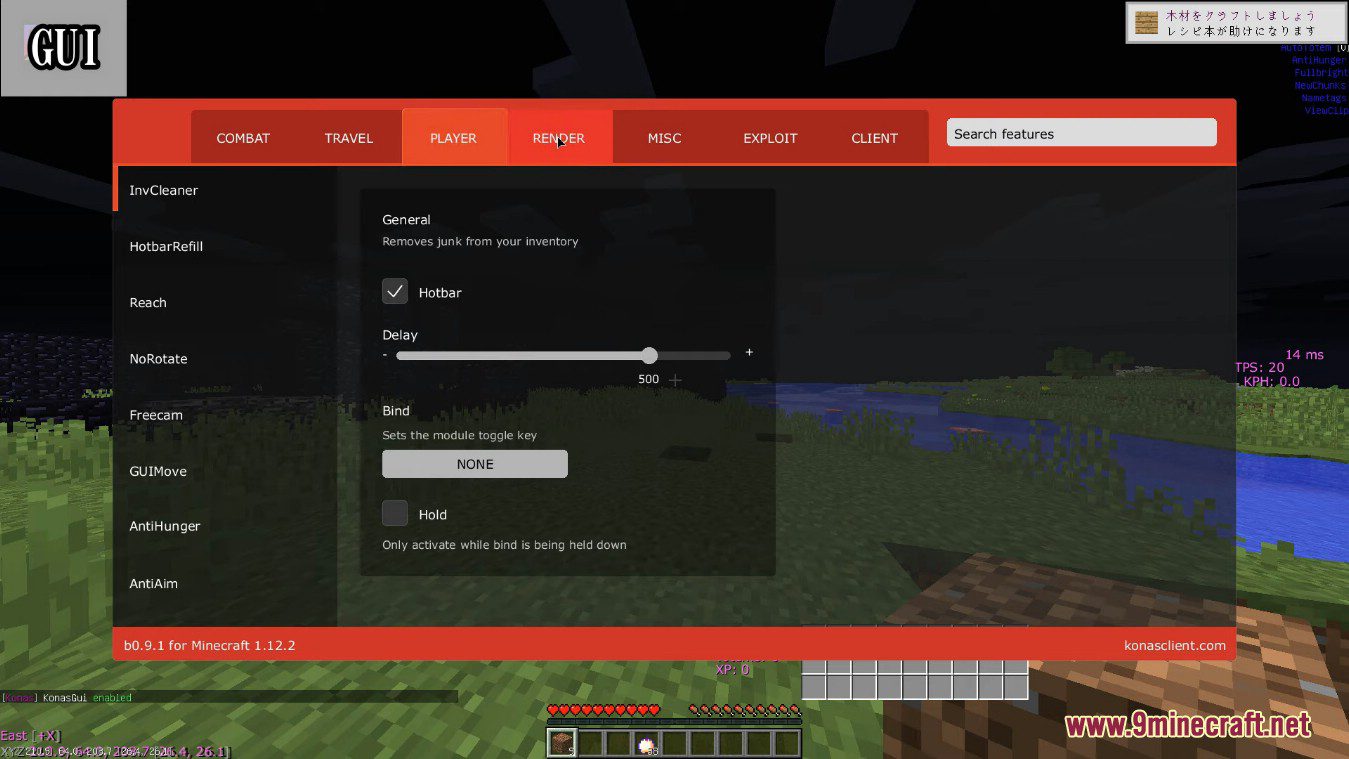Increase Delay with the plus icon

749,353
